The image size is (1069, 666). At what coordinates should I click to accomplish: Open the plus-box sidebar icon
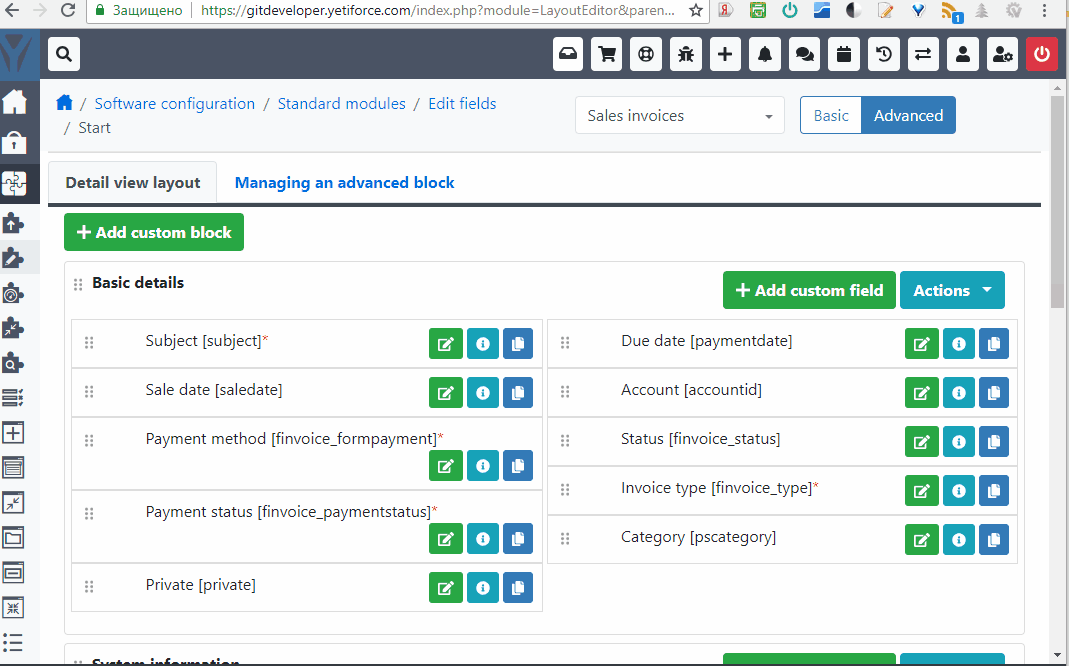coord(13,433)
